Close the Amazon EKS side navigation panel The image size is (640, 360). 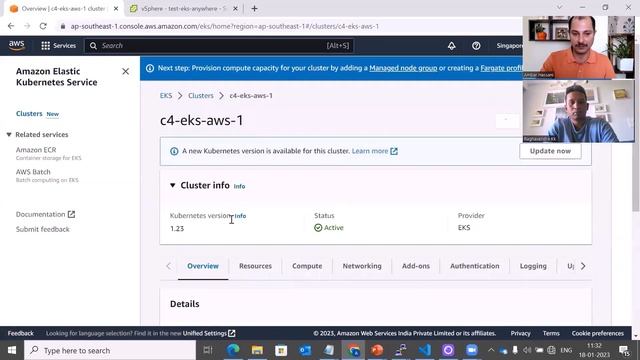pos(125,71)
